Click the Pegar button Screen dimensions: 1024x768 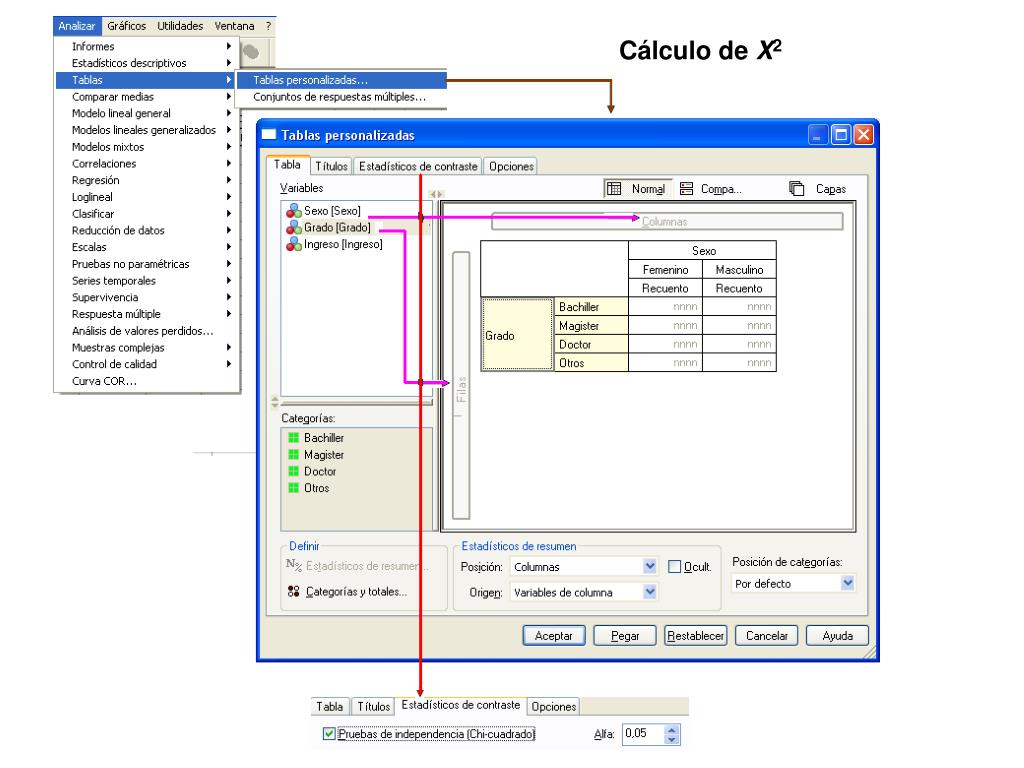pyautogui.click(x=625, y=635)
